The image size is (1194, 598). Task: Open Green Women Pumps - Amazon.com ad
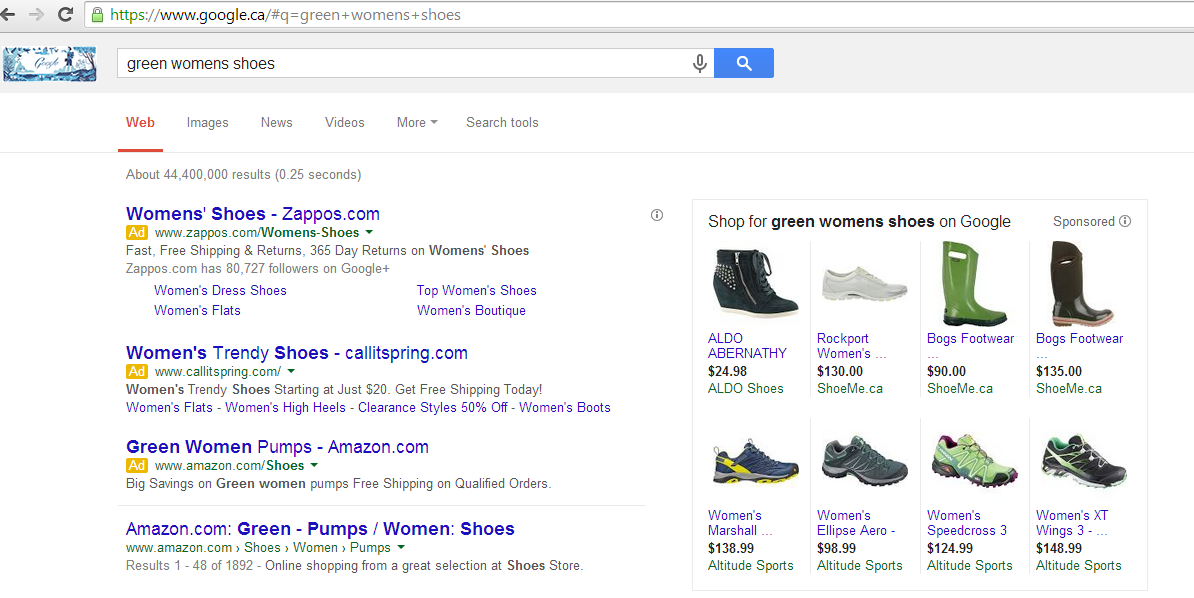click(x=277, y=447)
